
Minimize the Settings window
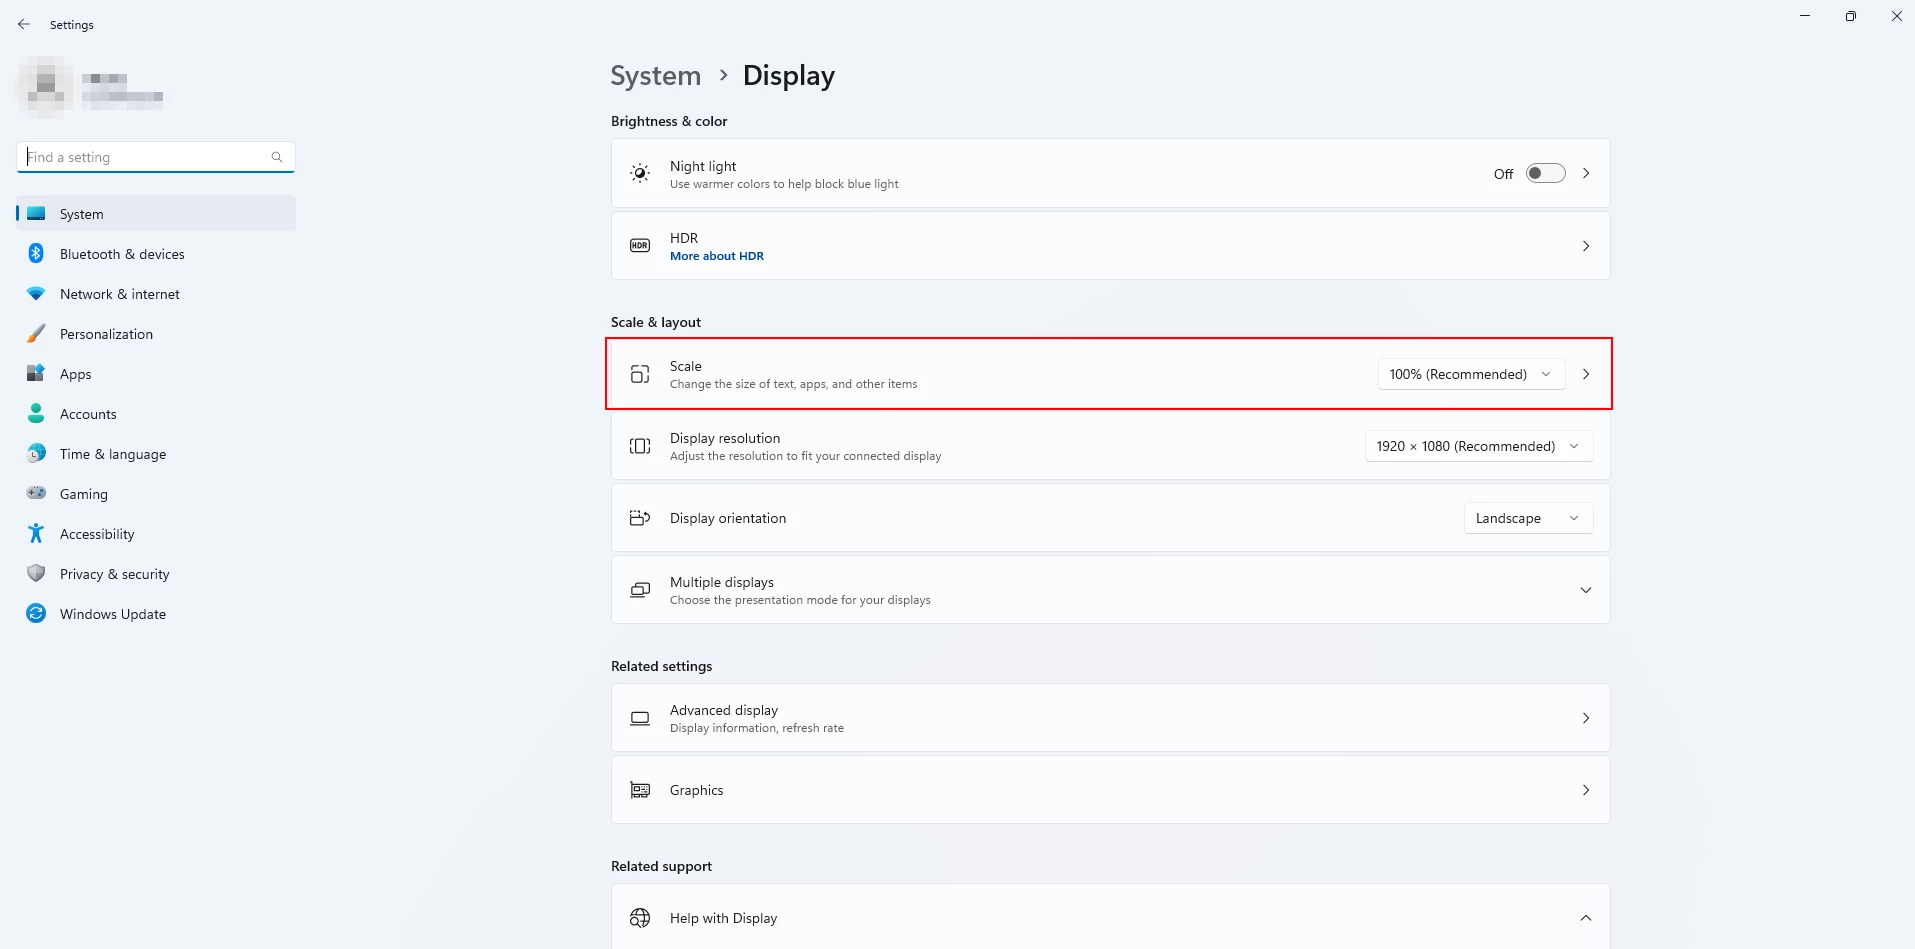1805,16
